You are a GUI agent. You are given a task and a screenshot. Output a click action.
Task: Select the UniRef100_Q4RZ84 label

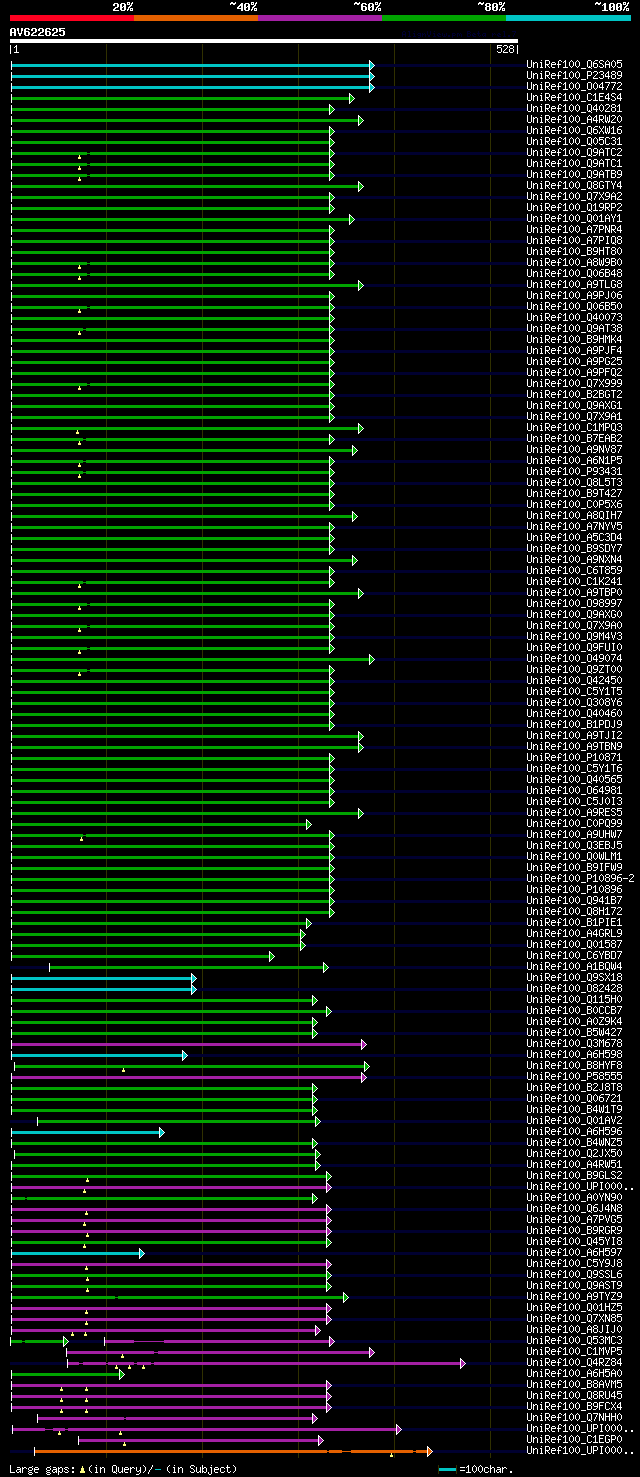point(574,1363)
